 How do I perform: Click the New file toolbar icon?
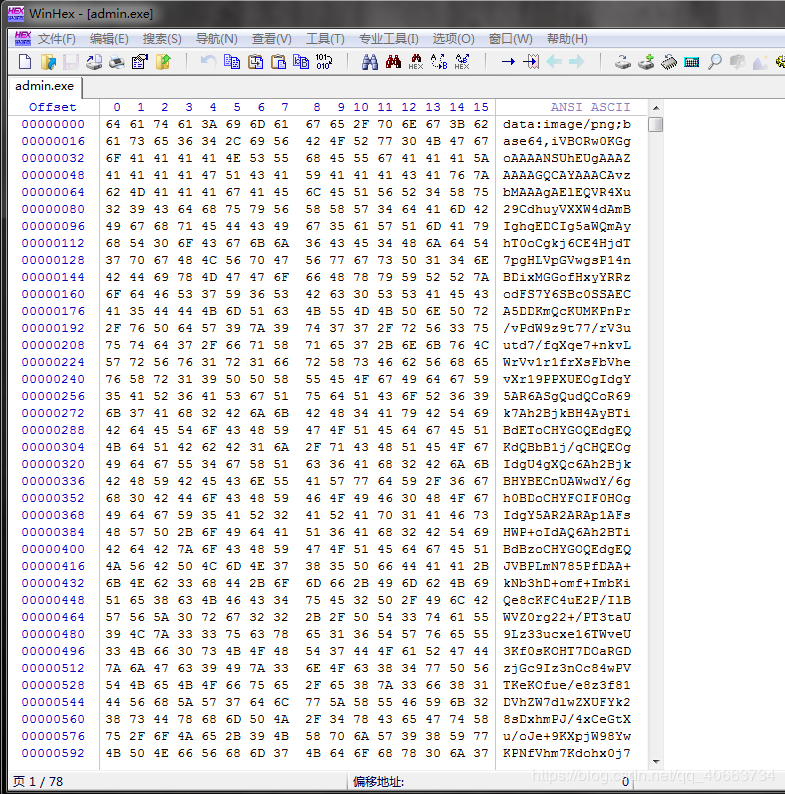[x=25, y=62]
